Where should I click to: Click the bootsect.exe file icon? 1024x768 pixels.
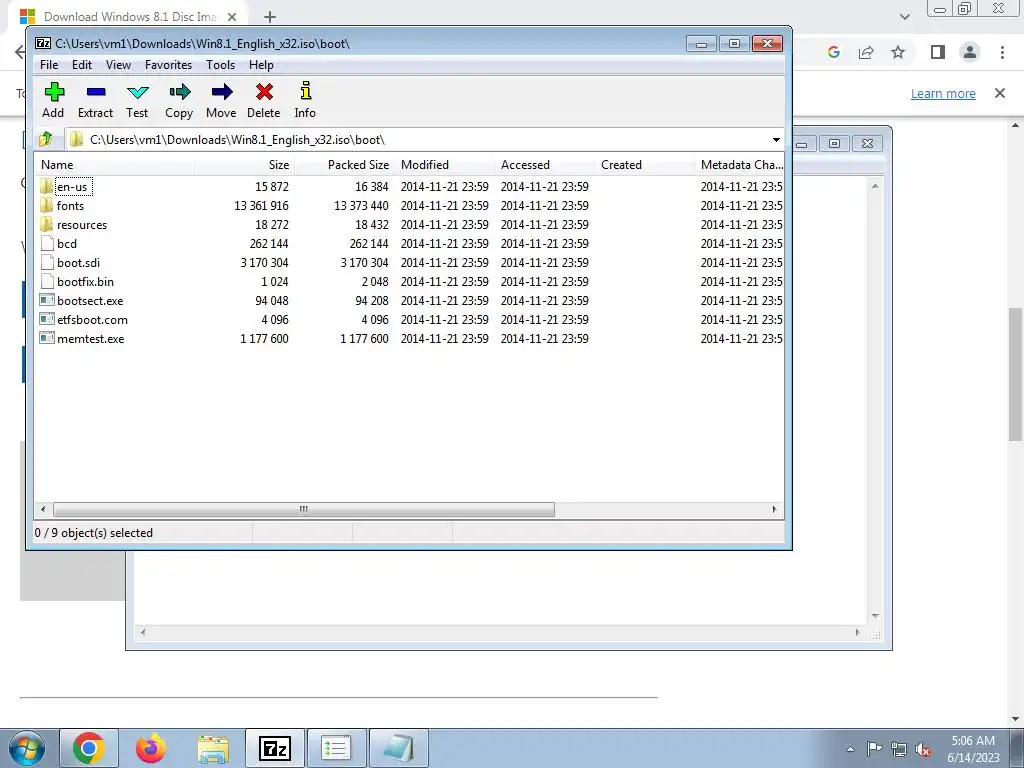46,300
